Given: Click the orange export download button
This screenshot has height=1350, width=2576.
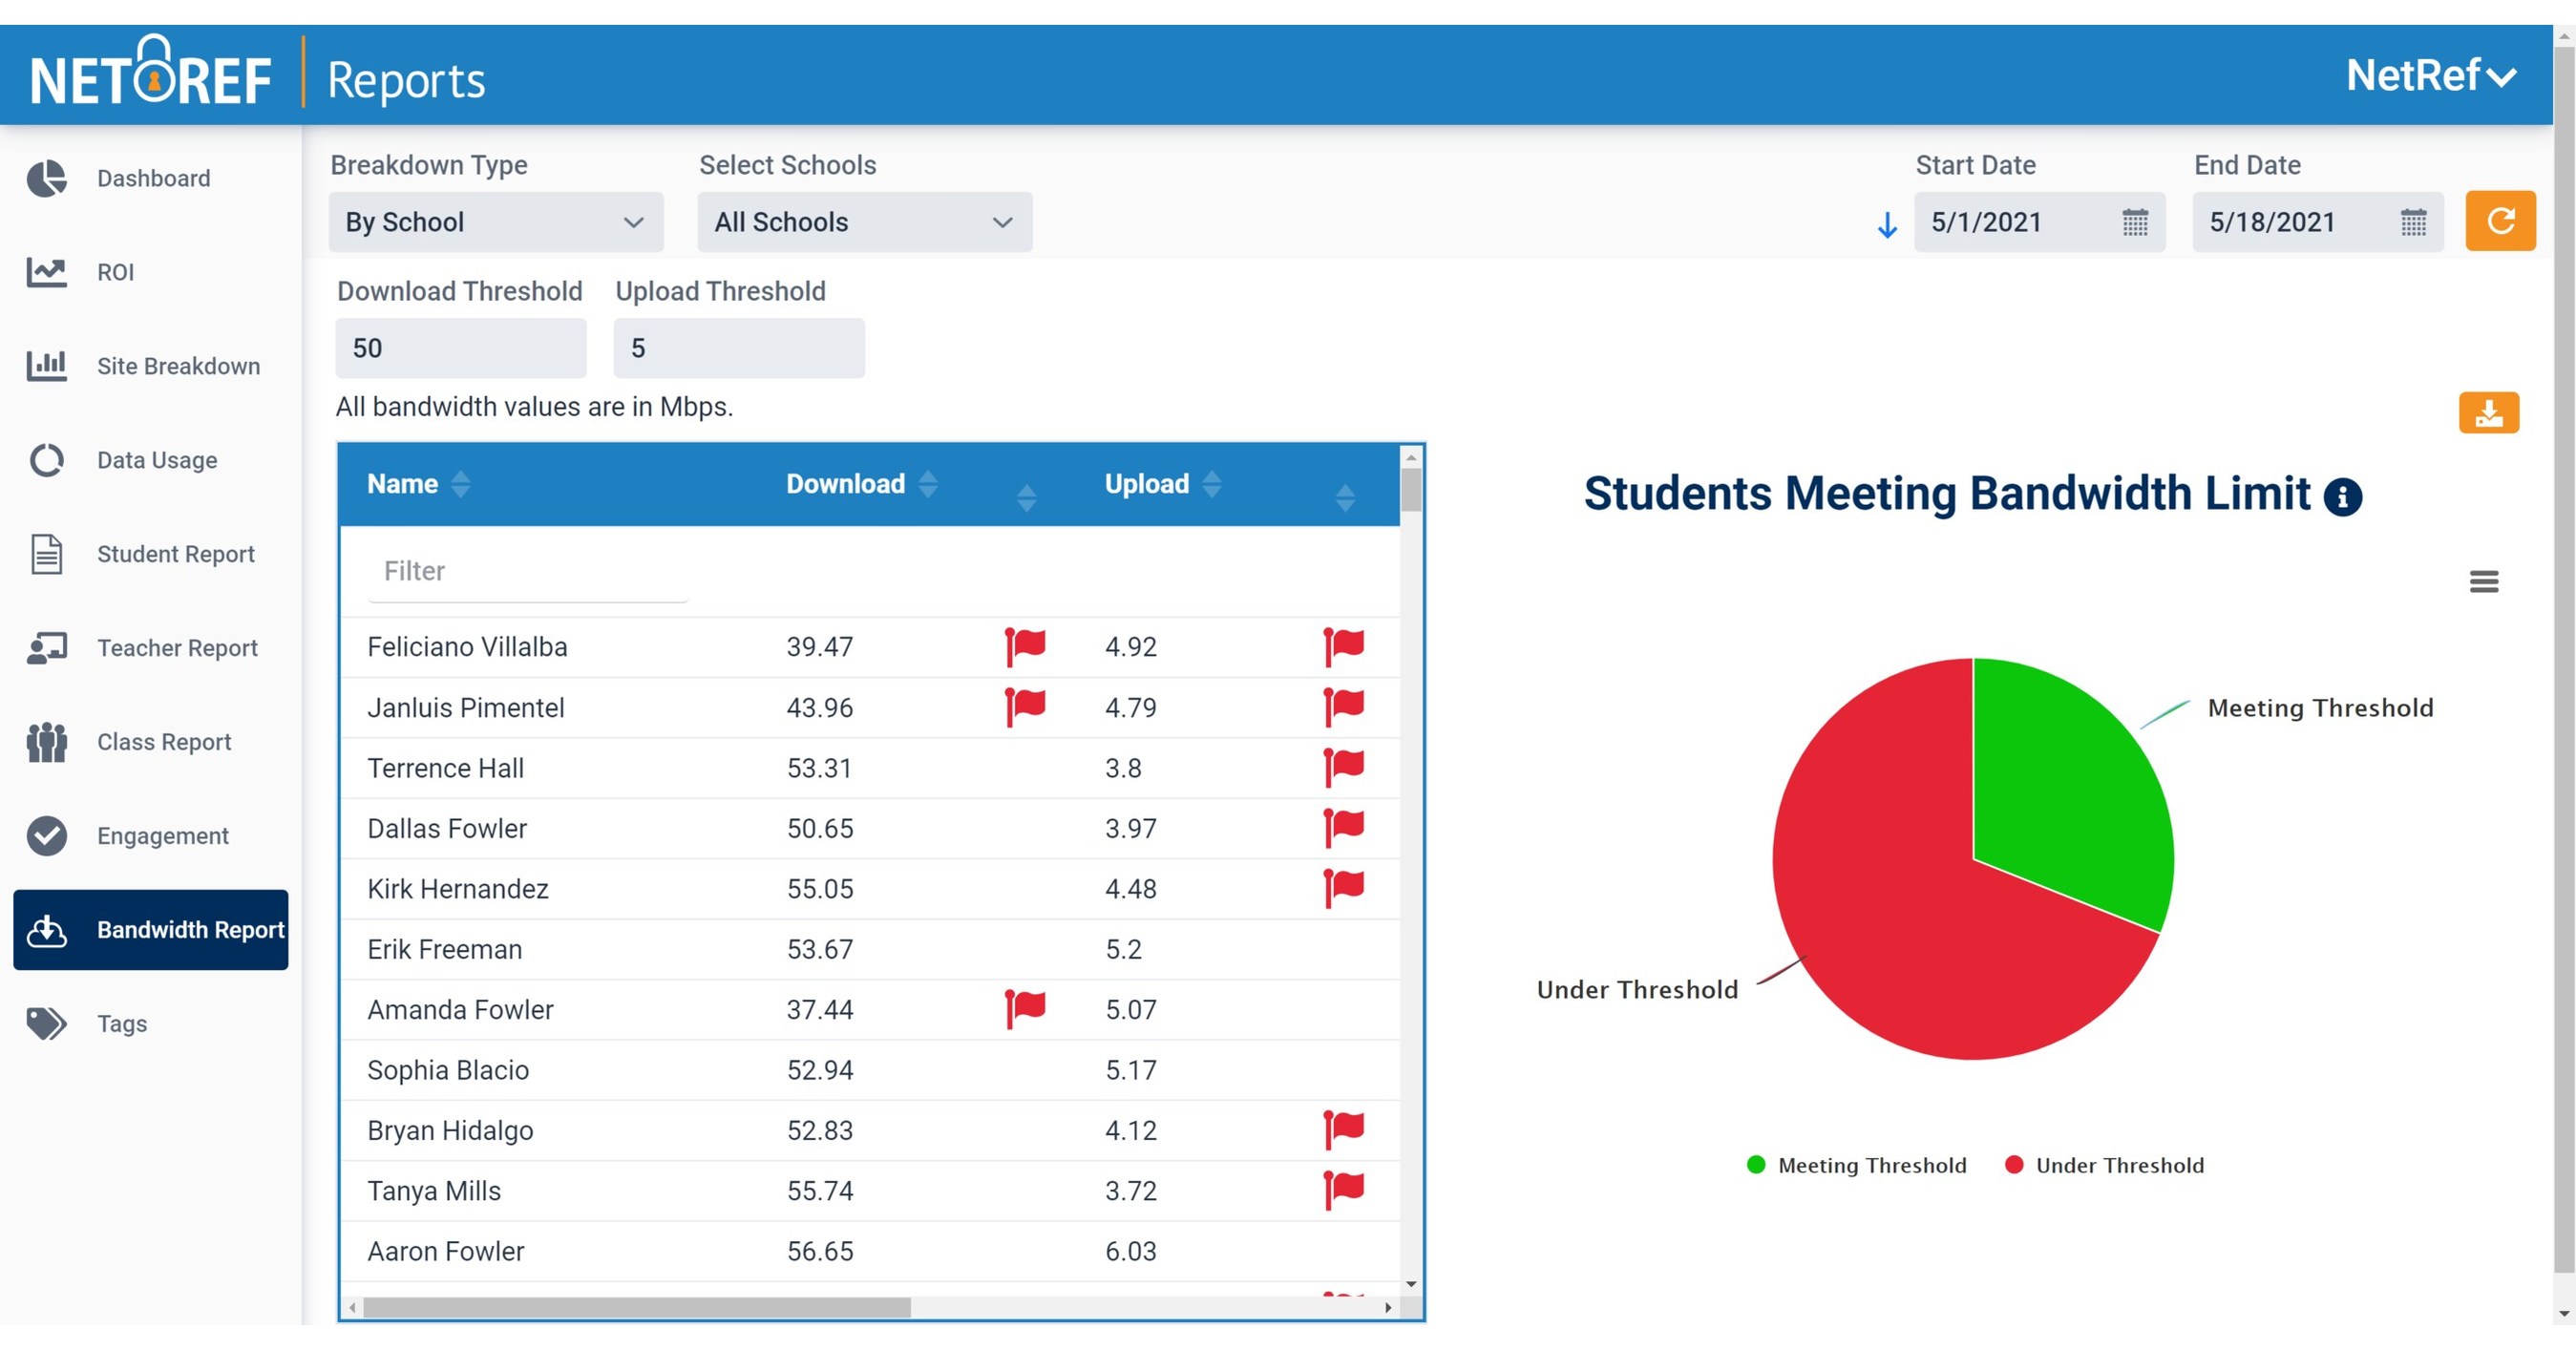Looking at the screenshot, I should (x=2490, y=413).
